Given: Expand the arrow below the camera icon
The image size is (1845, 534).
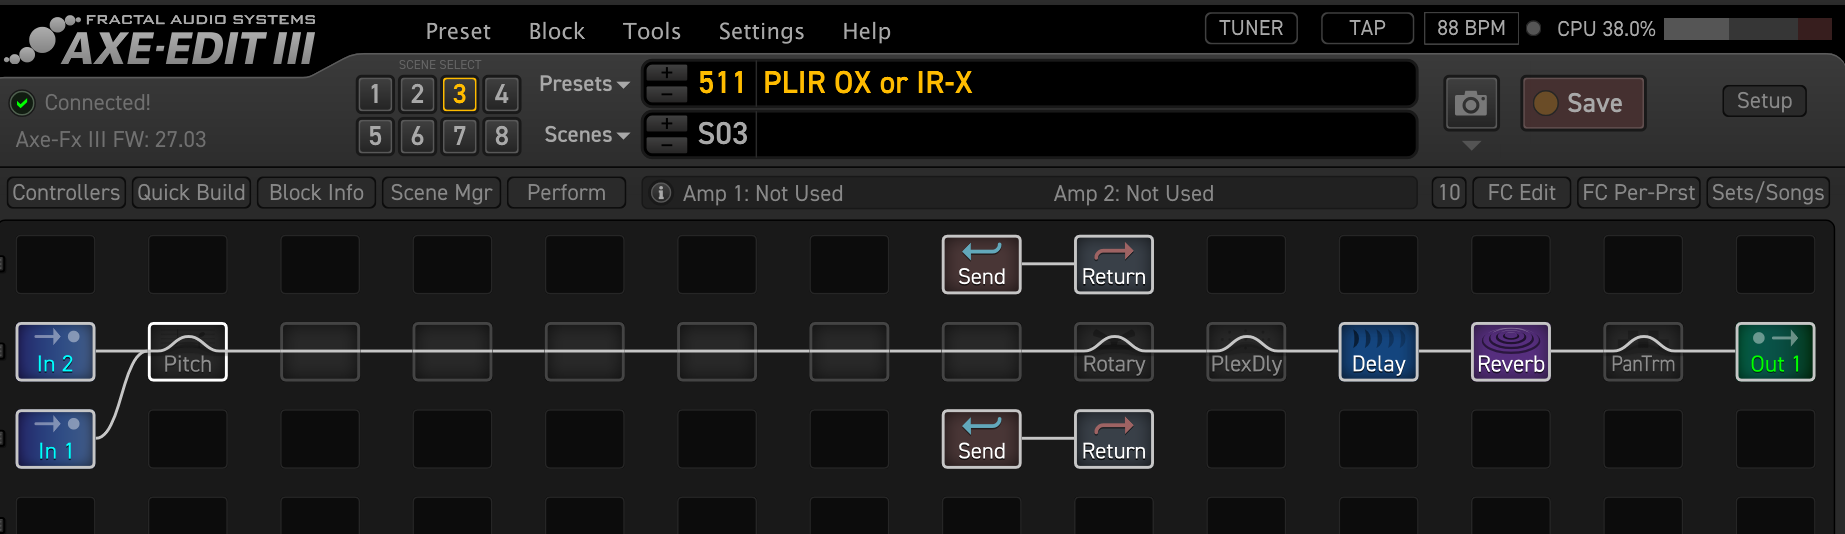Looking at the screenshot, I should coord(1470,146).
